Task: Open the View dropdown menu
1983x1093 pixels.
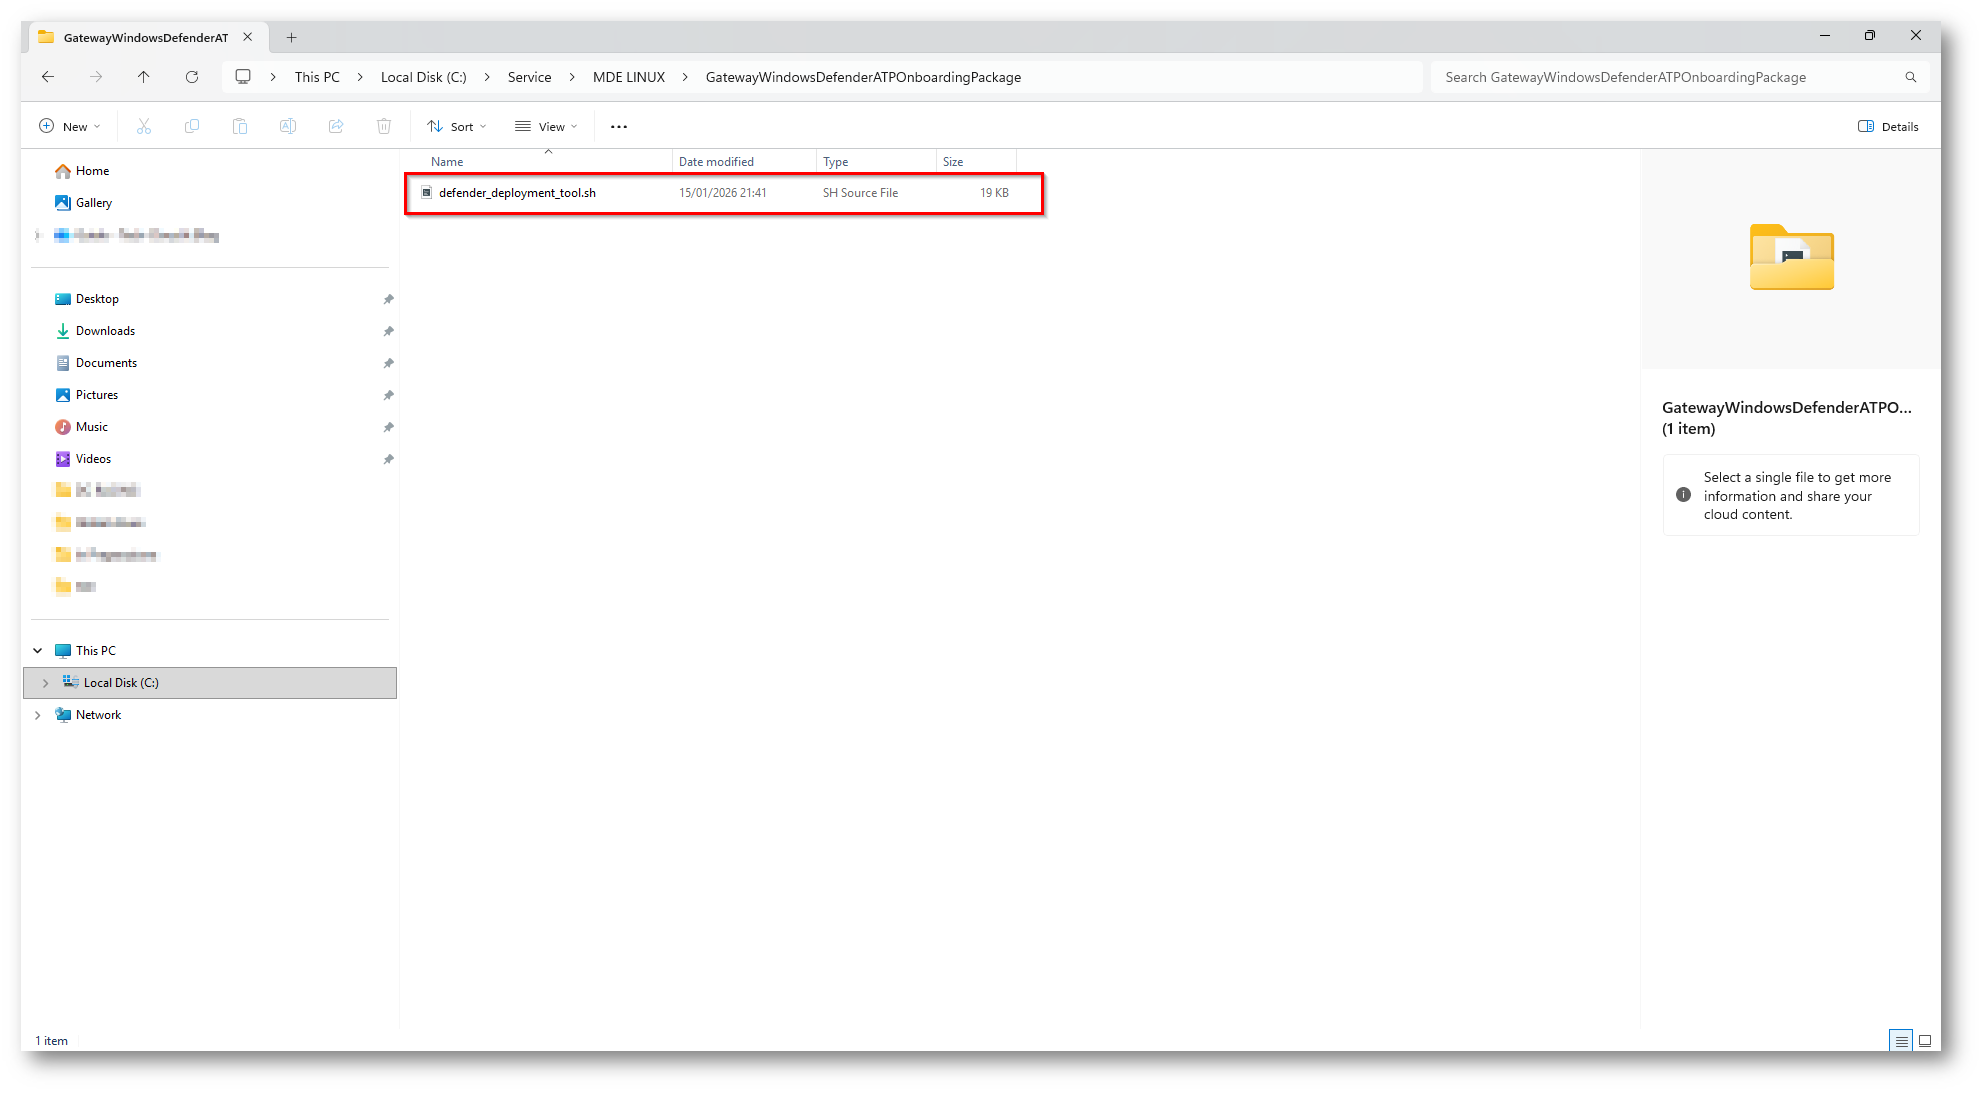Action: [x=546, y=126]
